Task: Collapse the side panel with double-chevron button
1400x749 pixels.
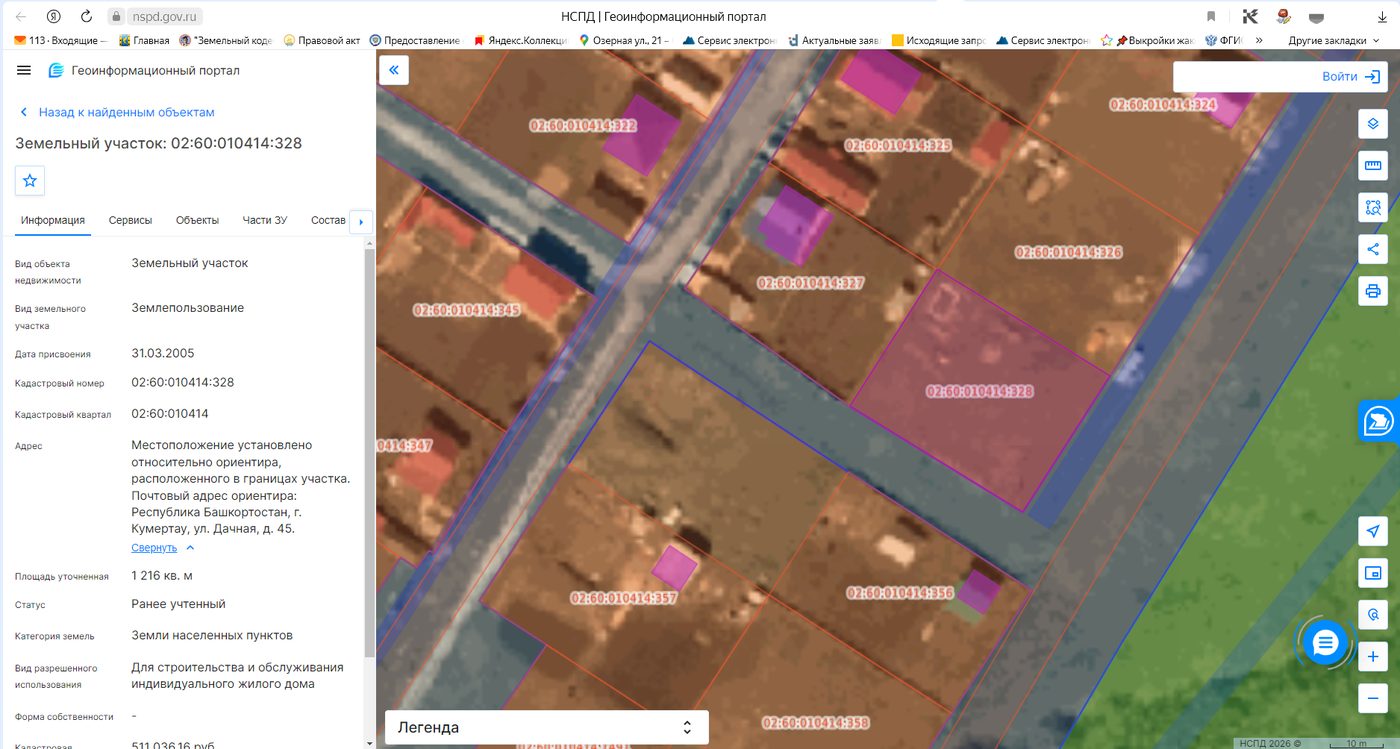Action: click(x=394, y=70)
